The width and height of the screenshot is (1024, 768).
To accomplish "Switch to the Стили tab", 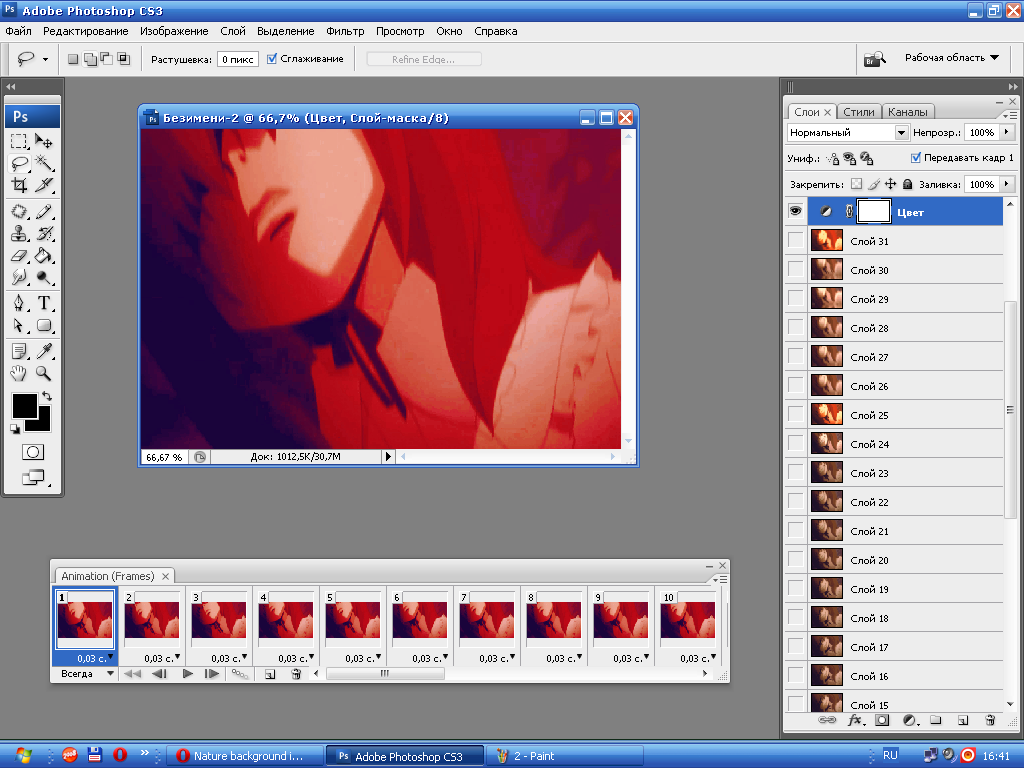I will (x=858, y=112).
